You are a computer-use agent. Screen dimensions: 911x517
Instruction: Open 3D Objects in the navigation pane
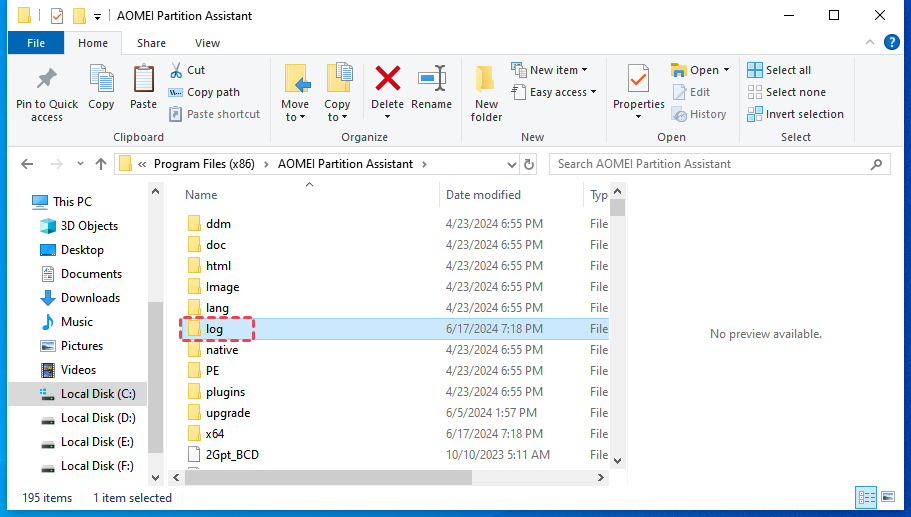point(78,226)
